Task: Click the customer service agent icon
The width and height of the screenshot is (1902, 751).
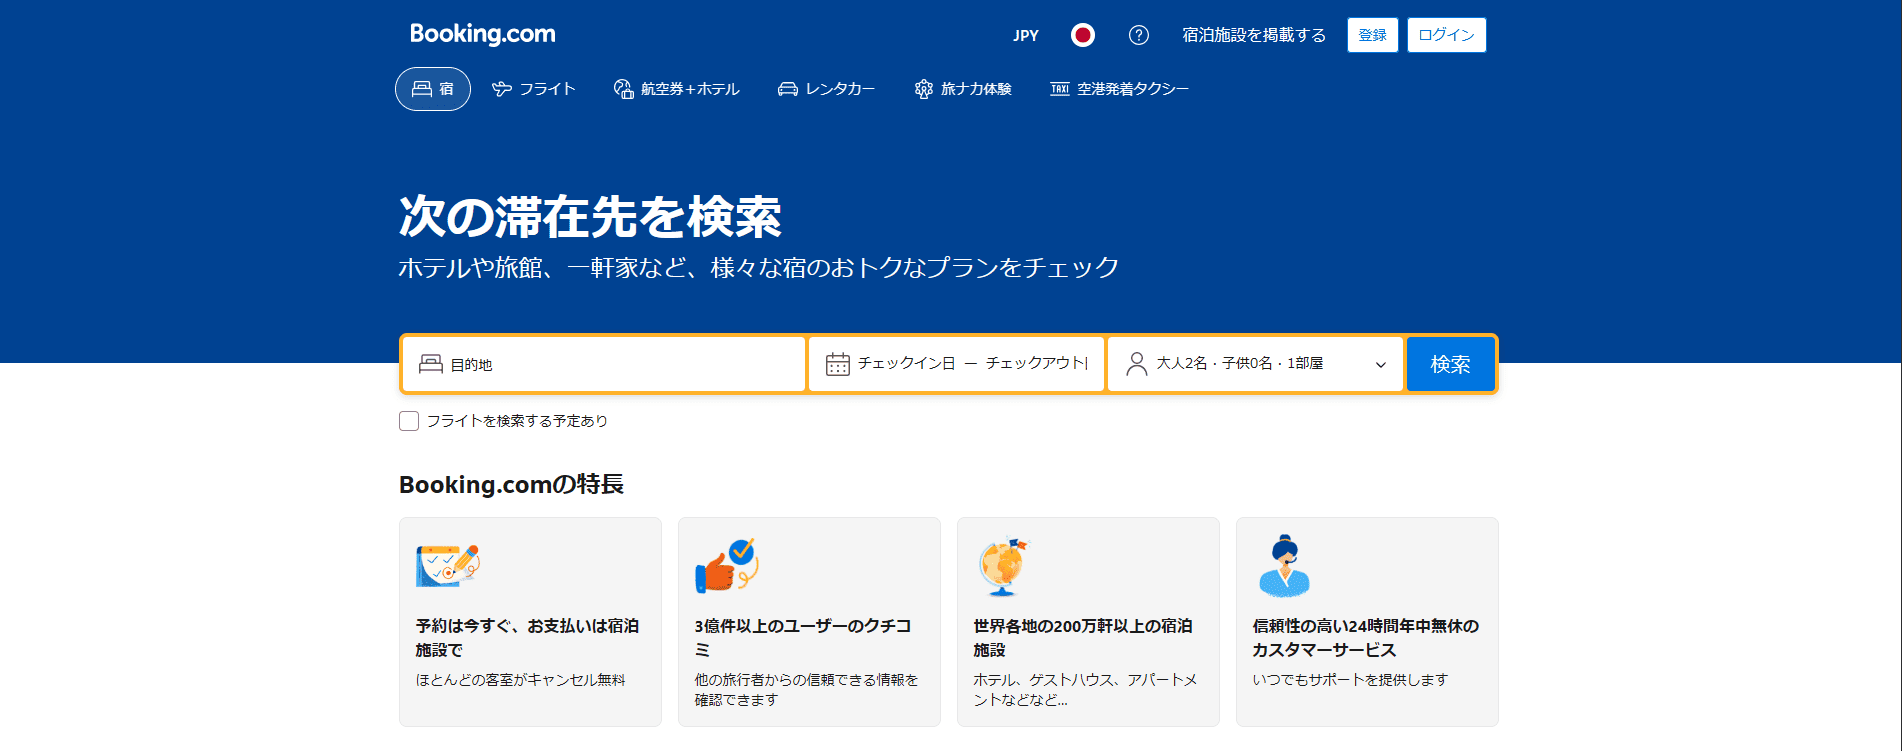Action: point(1284,566)
